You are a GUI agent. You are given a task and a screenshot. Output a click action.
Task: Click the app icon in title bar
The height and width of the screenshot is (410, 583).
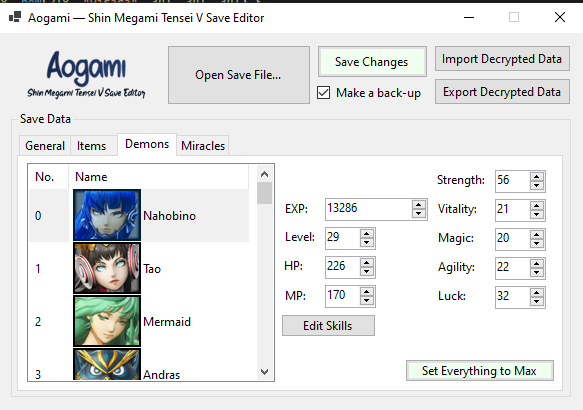tap(15, 17)
